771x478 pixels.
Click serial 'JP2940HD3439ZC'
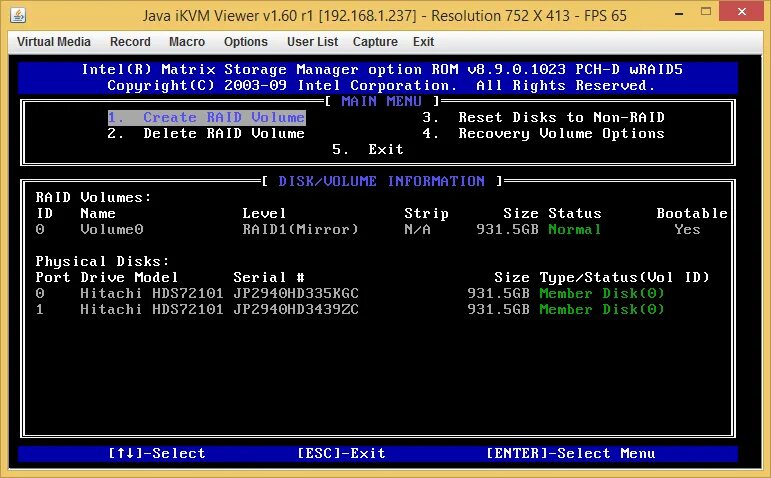tap(296, 309)
